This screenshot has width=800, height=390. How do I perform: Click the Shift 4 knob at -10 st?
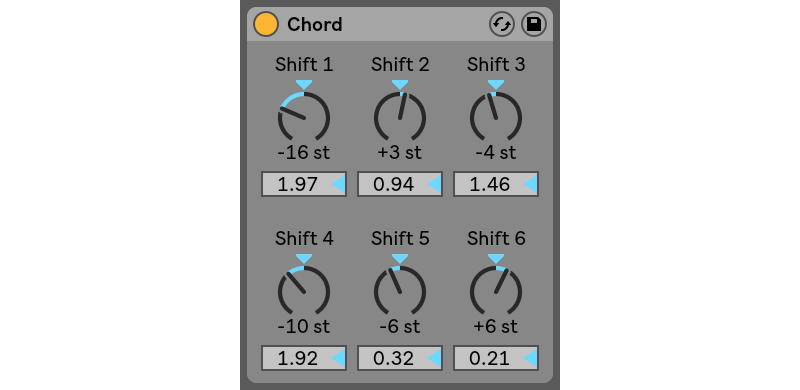pyautogui.click(x=304, y=290)
